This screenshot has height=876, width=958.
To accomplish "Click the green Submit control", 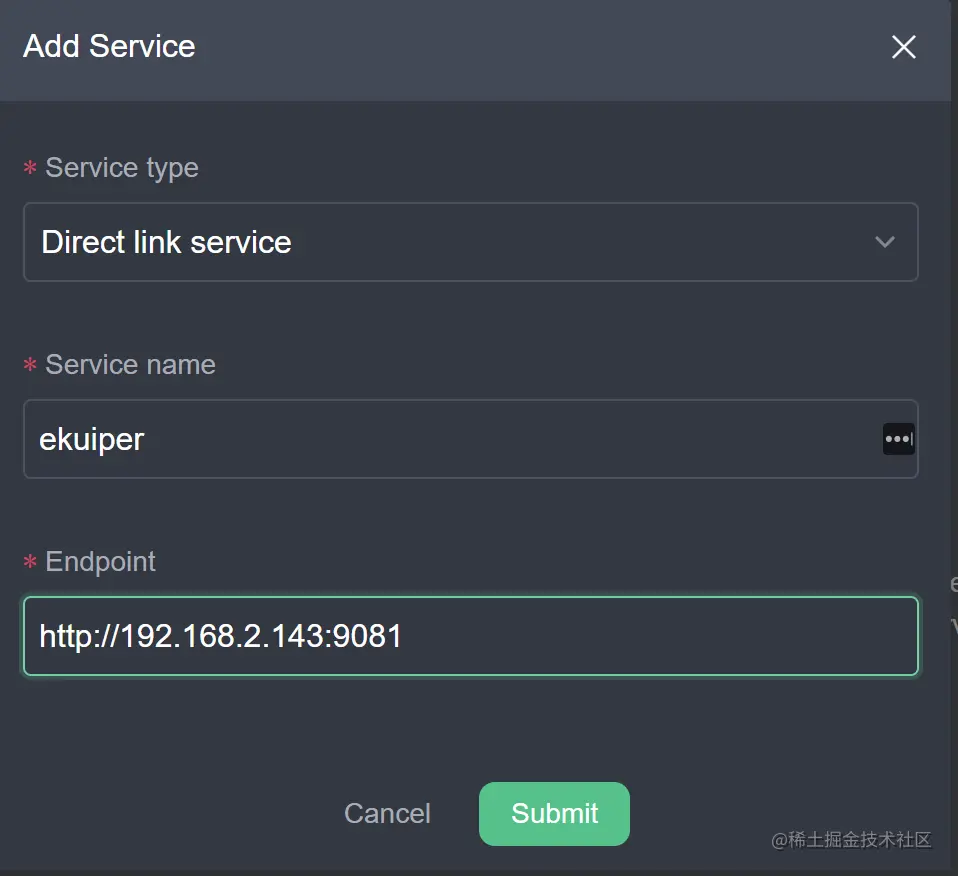I will 554,814.
